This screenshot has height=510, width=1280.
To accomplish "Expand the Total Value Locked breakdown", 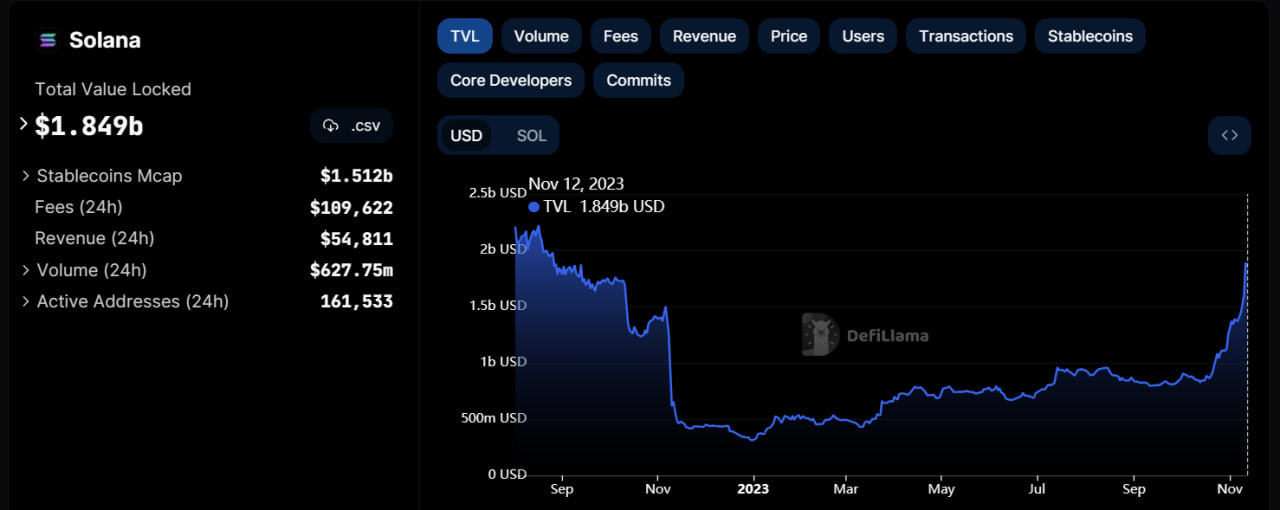I will point(24,124).
